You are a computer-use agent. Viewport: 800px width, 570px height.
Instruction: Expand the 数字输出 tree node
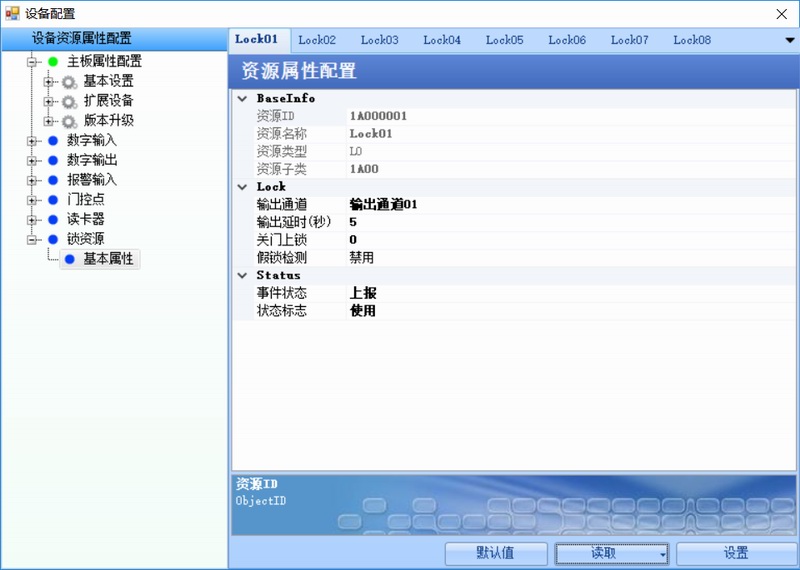32,161
